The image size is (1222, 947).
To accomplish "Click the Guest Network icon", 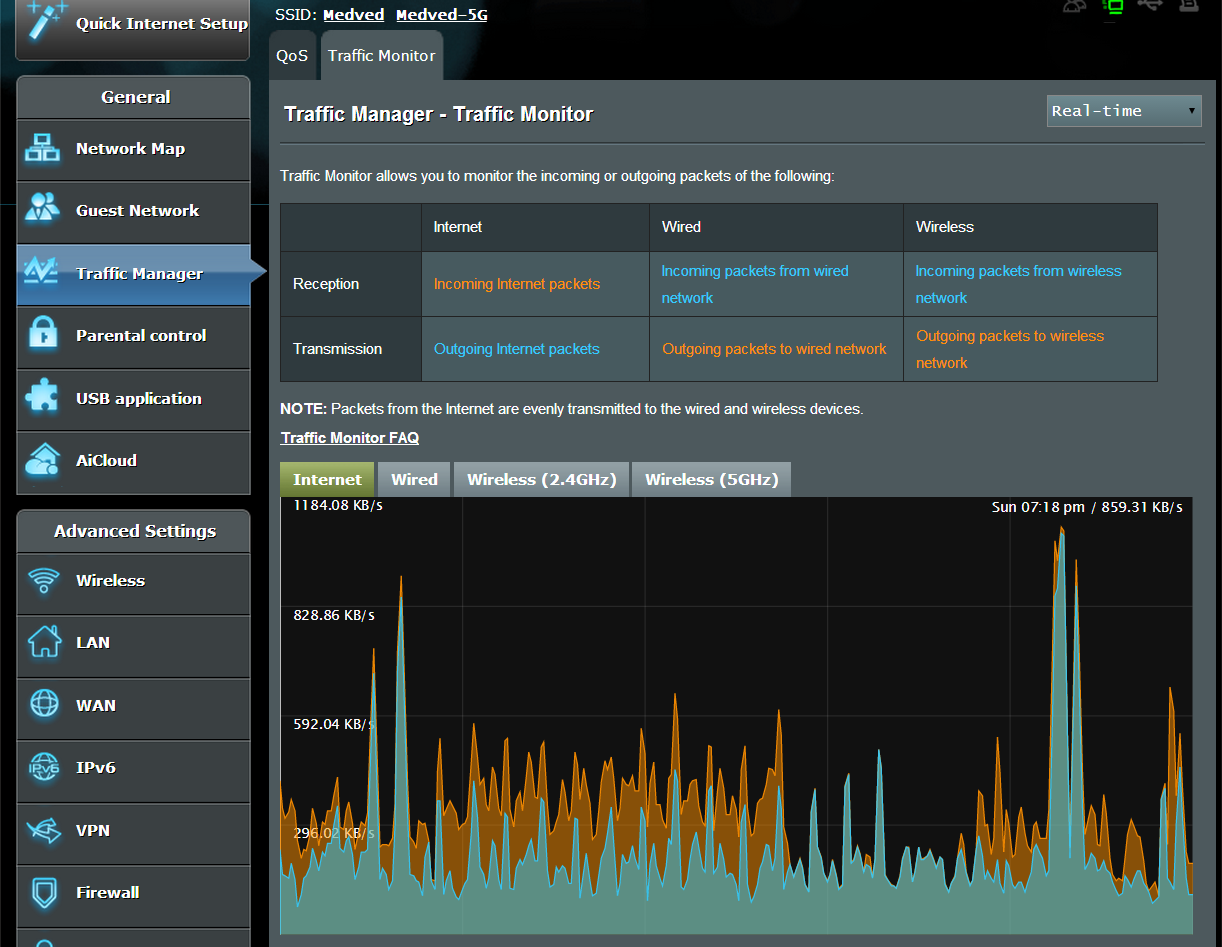I will coord(43,211).
